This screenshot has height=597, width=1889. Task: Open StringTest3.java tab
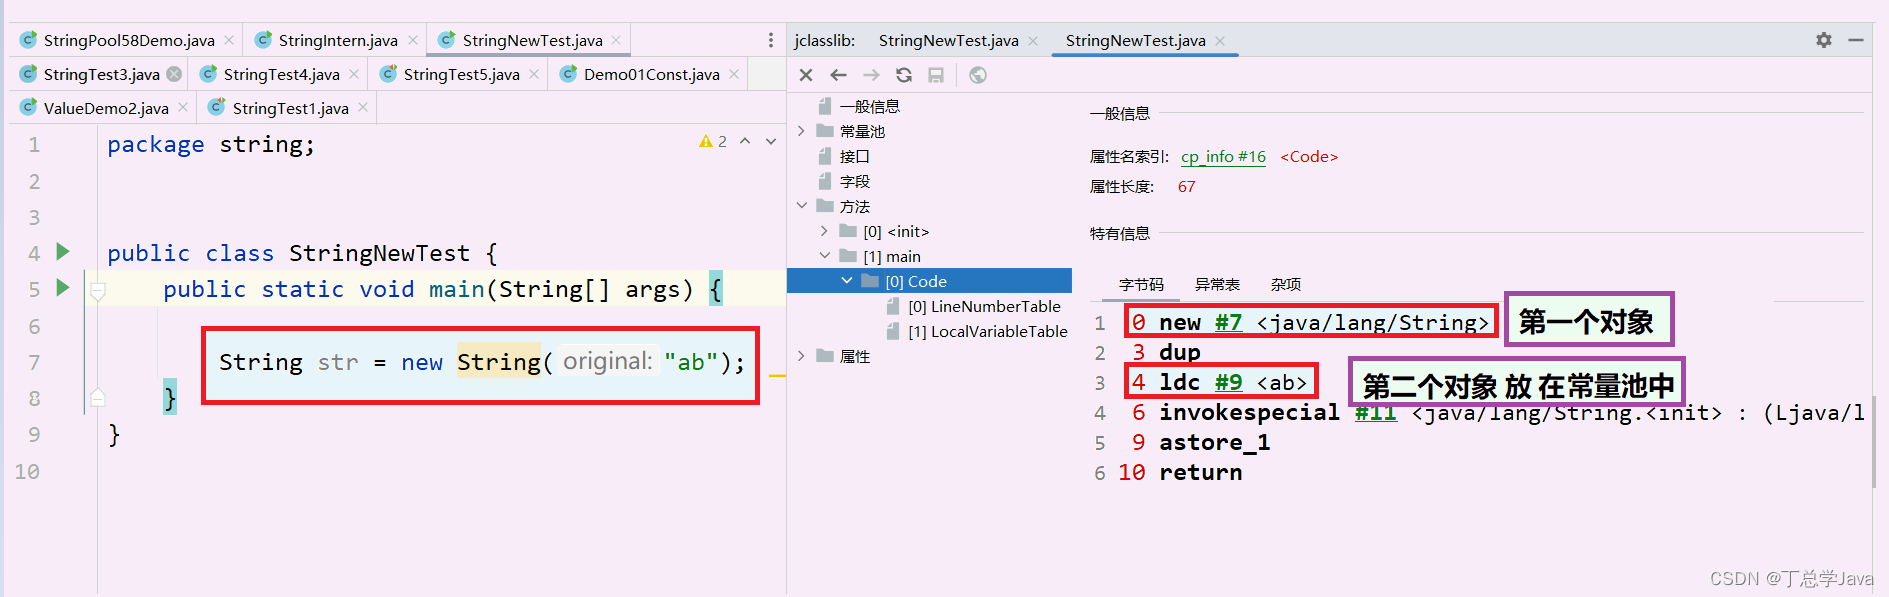pyautogui.click(x=101, y=74)
